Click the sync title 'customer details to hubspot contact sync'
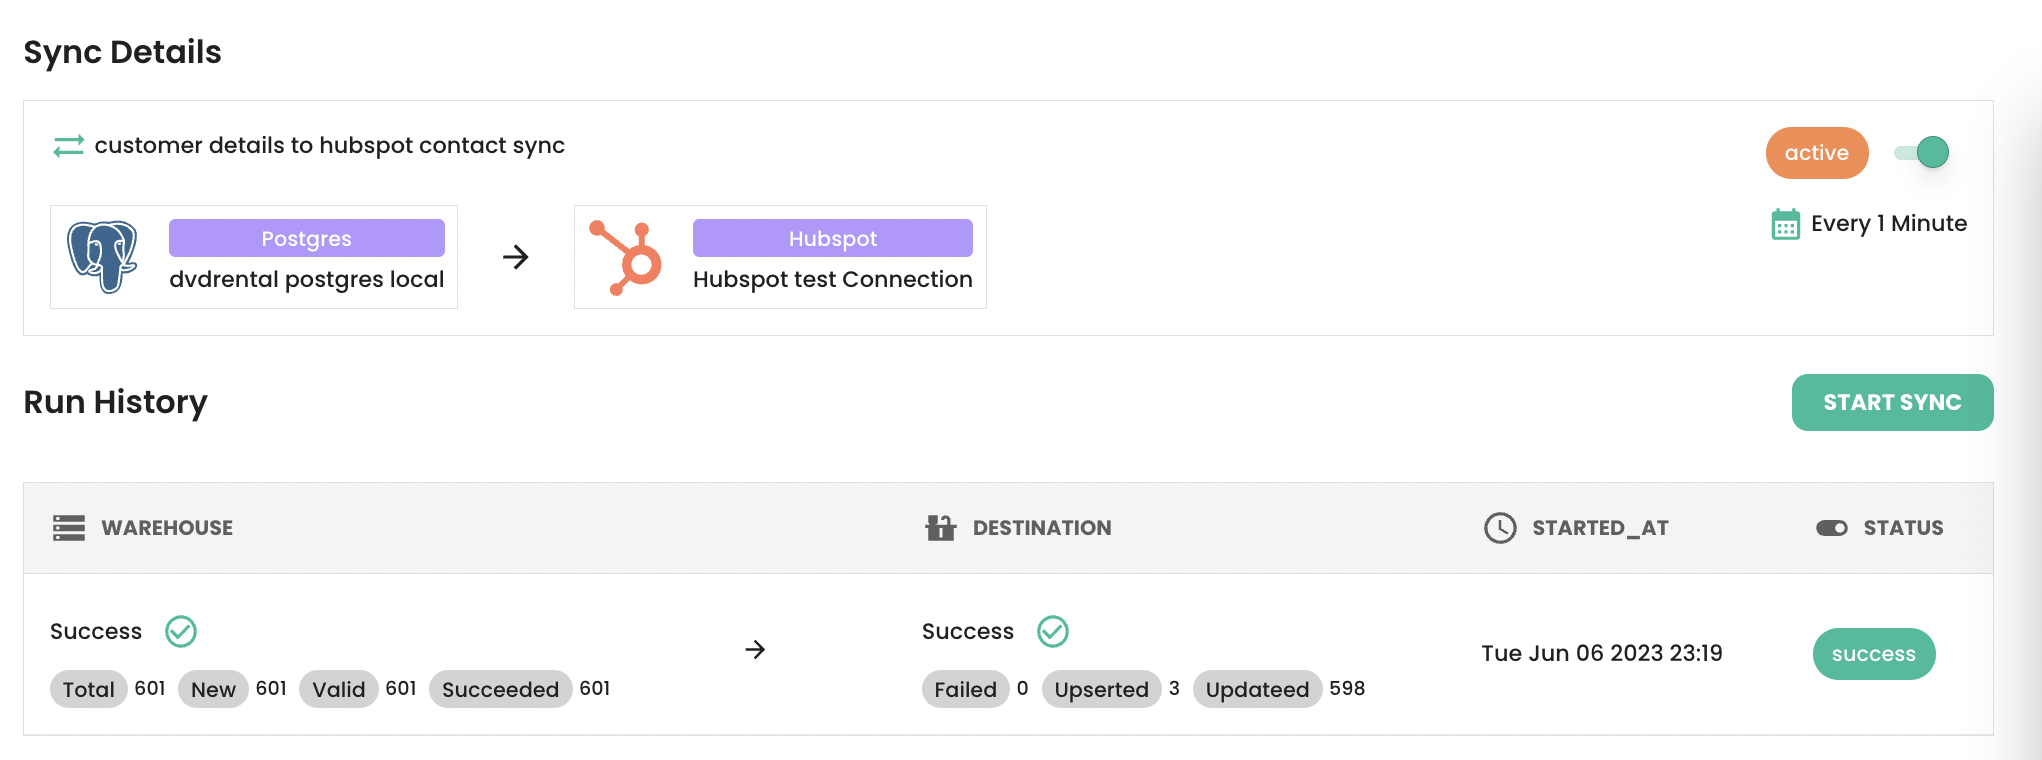2042x760 pixels. tap(330, 146)
